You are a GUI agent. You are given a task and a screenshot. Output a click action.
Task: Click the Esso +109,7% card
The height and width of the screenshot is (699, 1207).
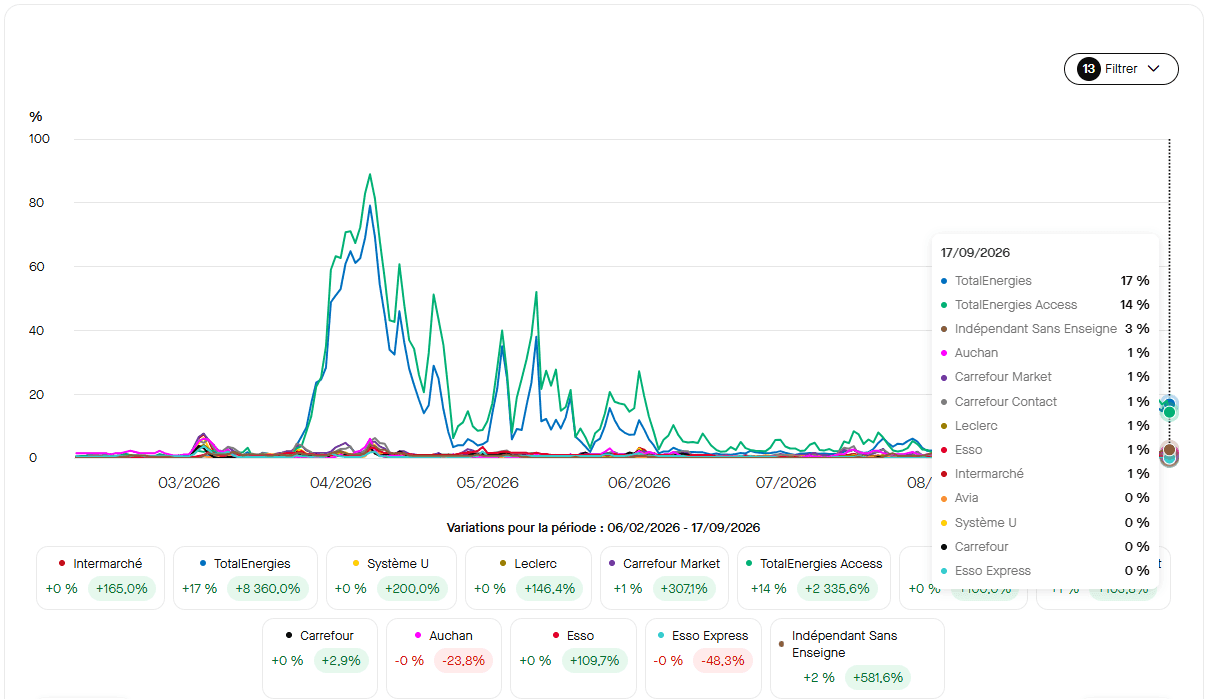point(573,658)
